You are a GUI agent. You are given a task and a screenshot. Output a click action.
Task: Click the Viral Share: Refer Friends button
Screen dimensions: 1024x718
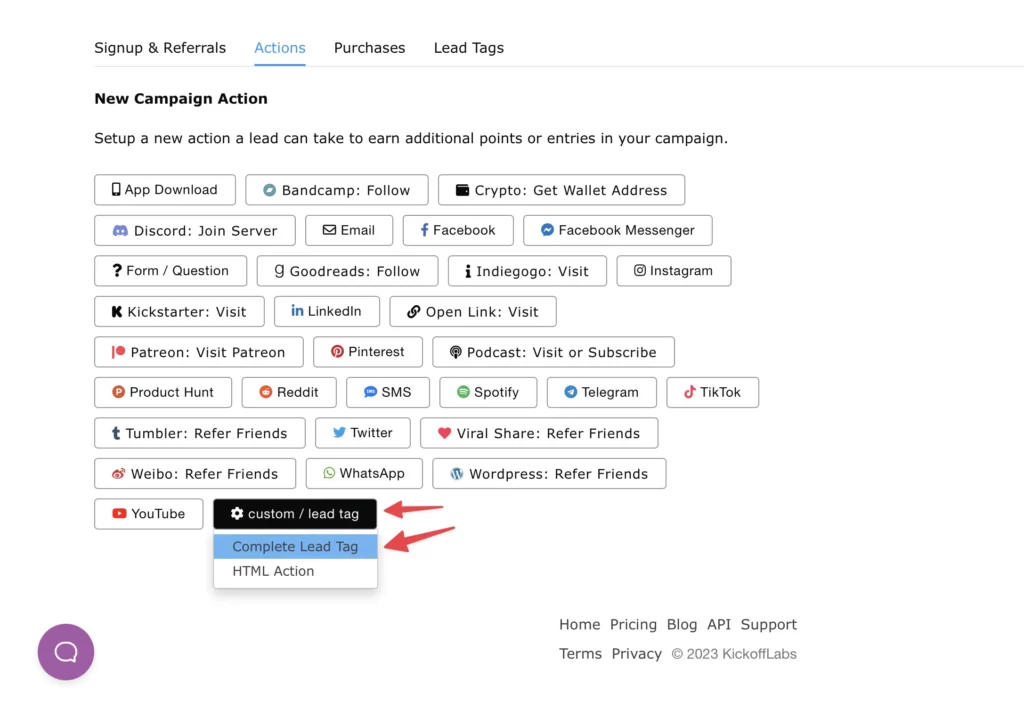click(539, 433)
